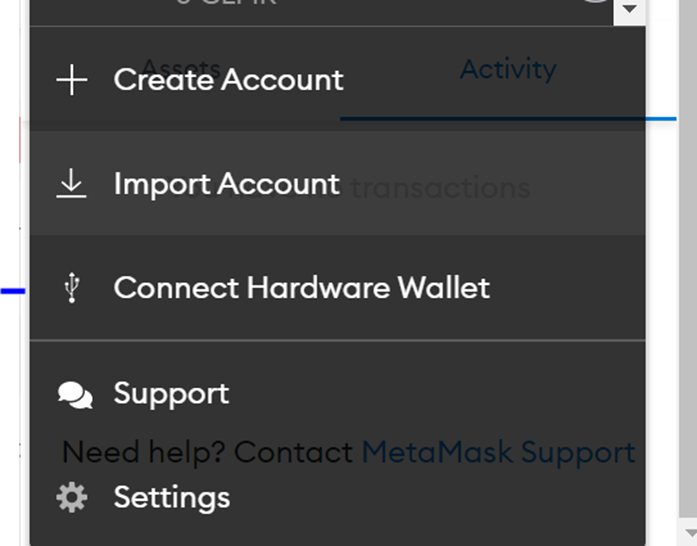Click the USB icon for hardware wallet
The image size is (697, 546).
[72, 288]
